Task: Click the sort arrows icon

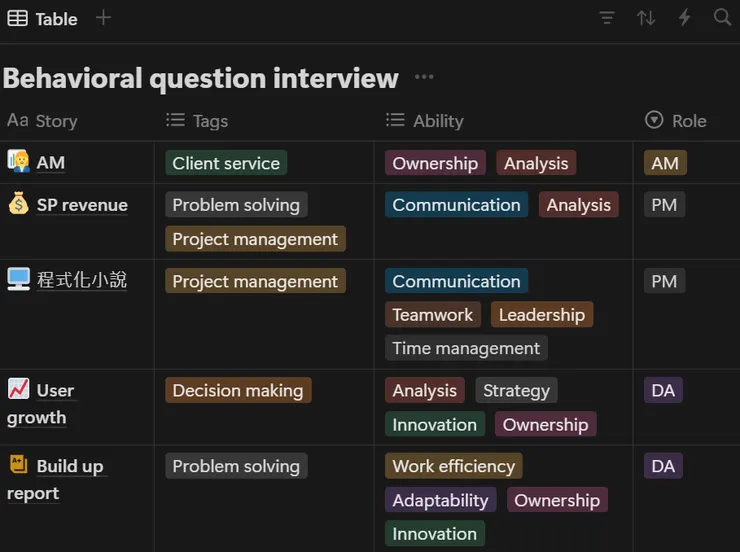Action: click(x=646, y=18)
